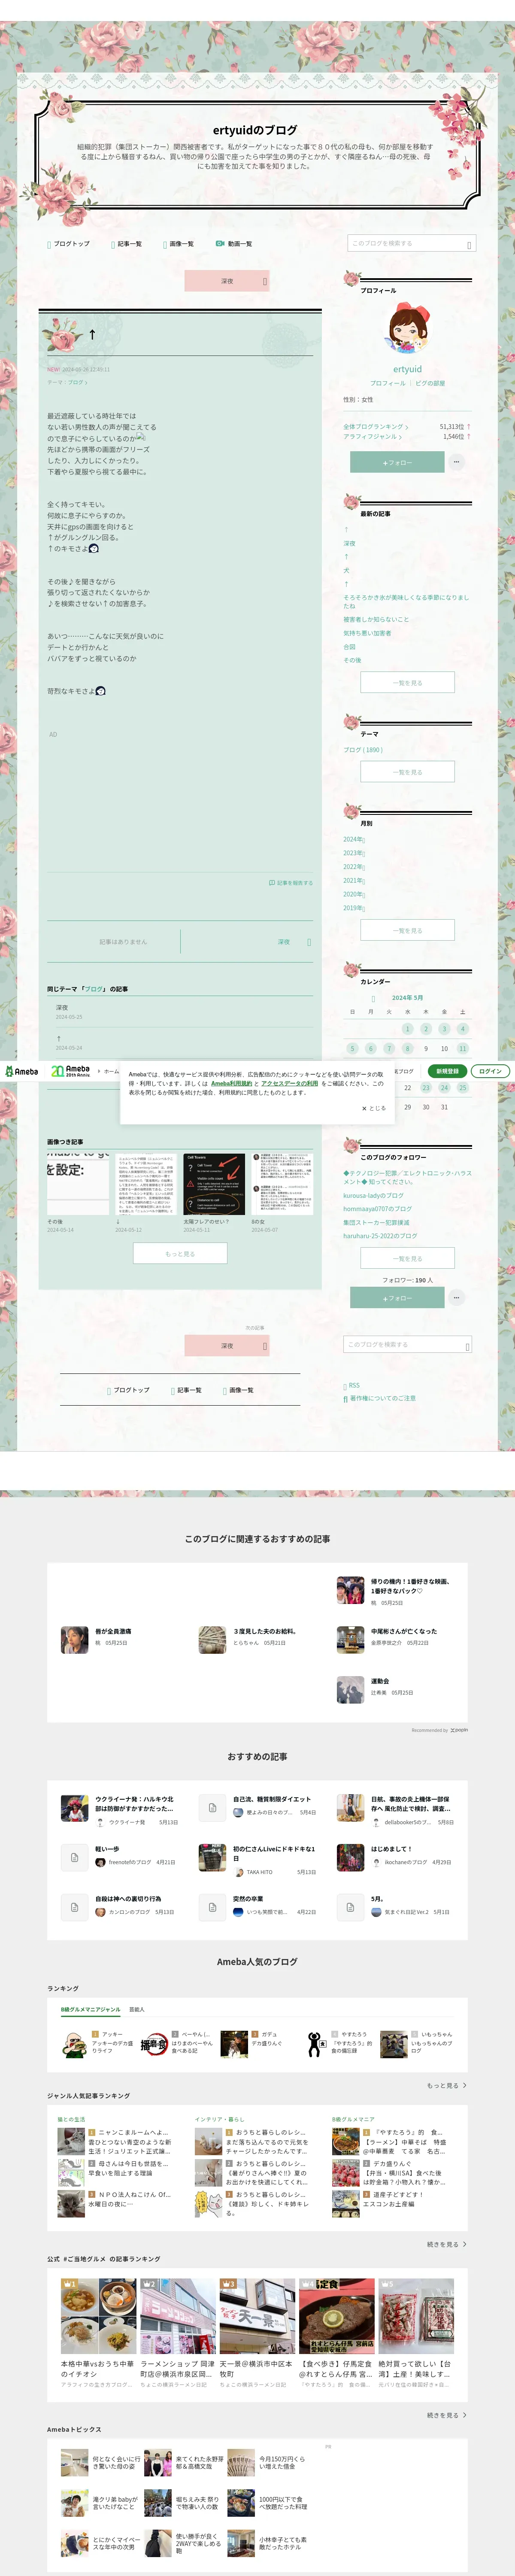Open theme link ブログ ( 1890 )
The image size is (515, 2576).
(x=363, y=749)
